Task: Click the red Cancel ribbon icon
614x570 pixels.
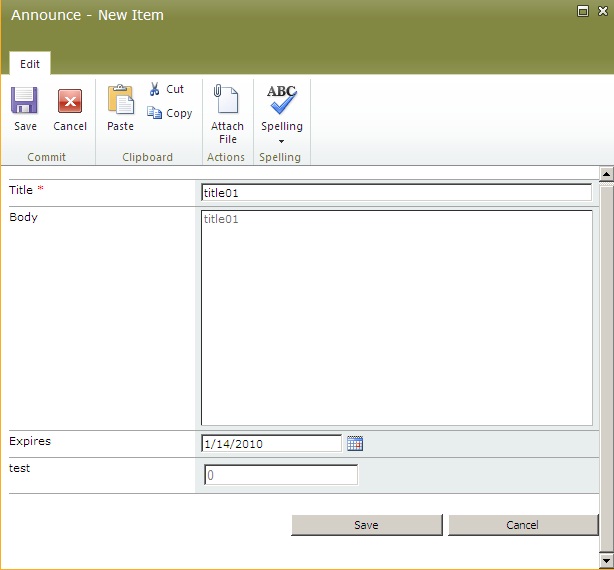Action: click(70, 101)
